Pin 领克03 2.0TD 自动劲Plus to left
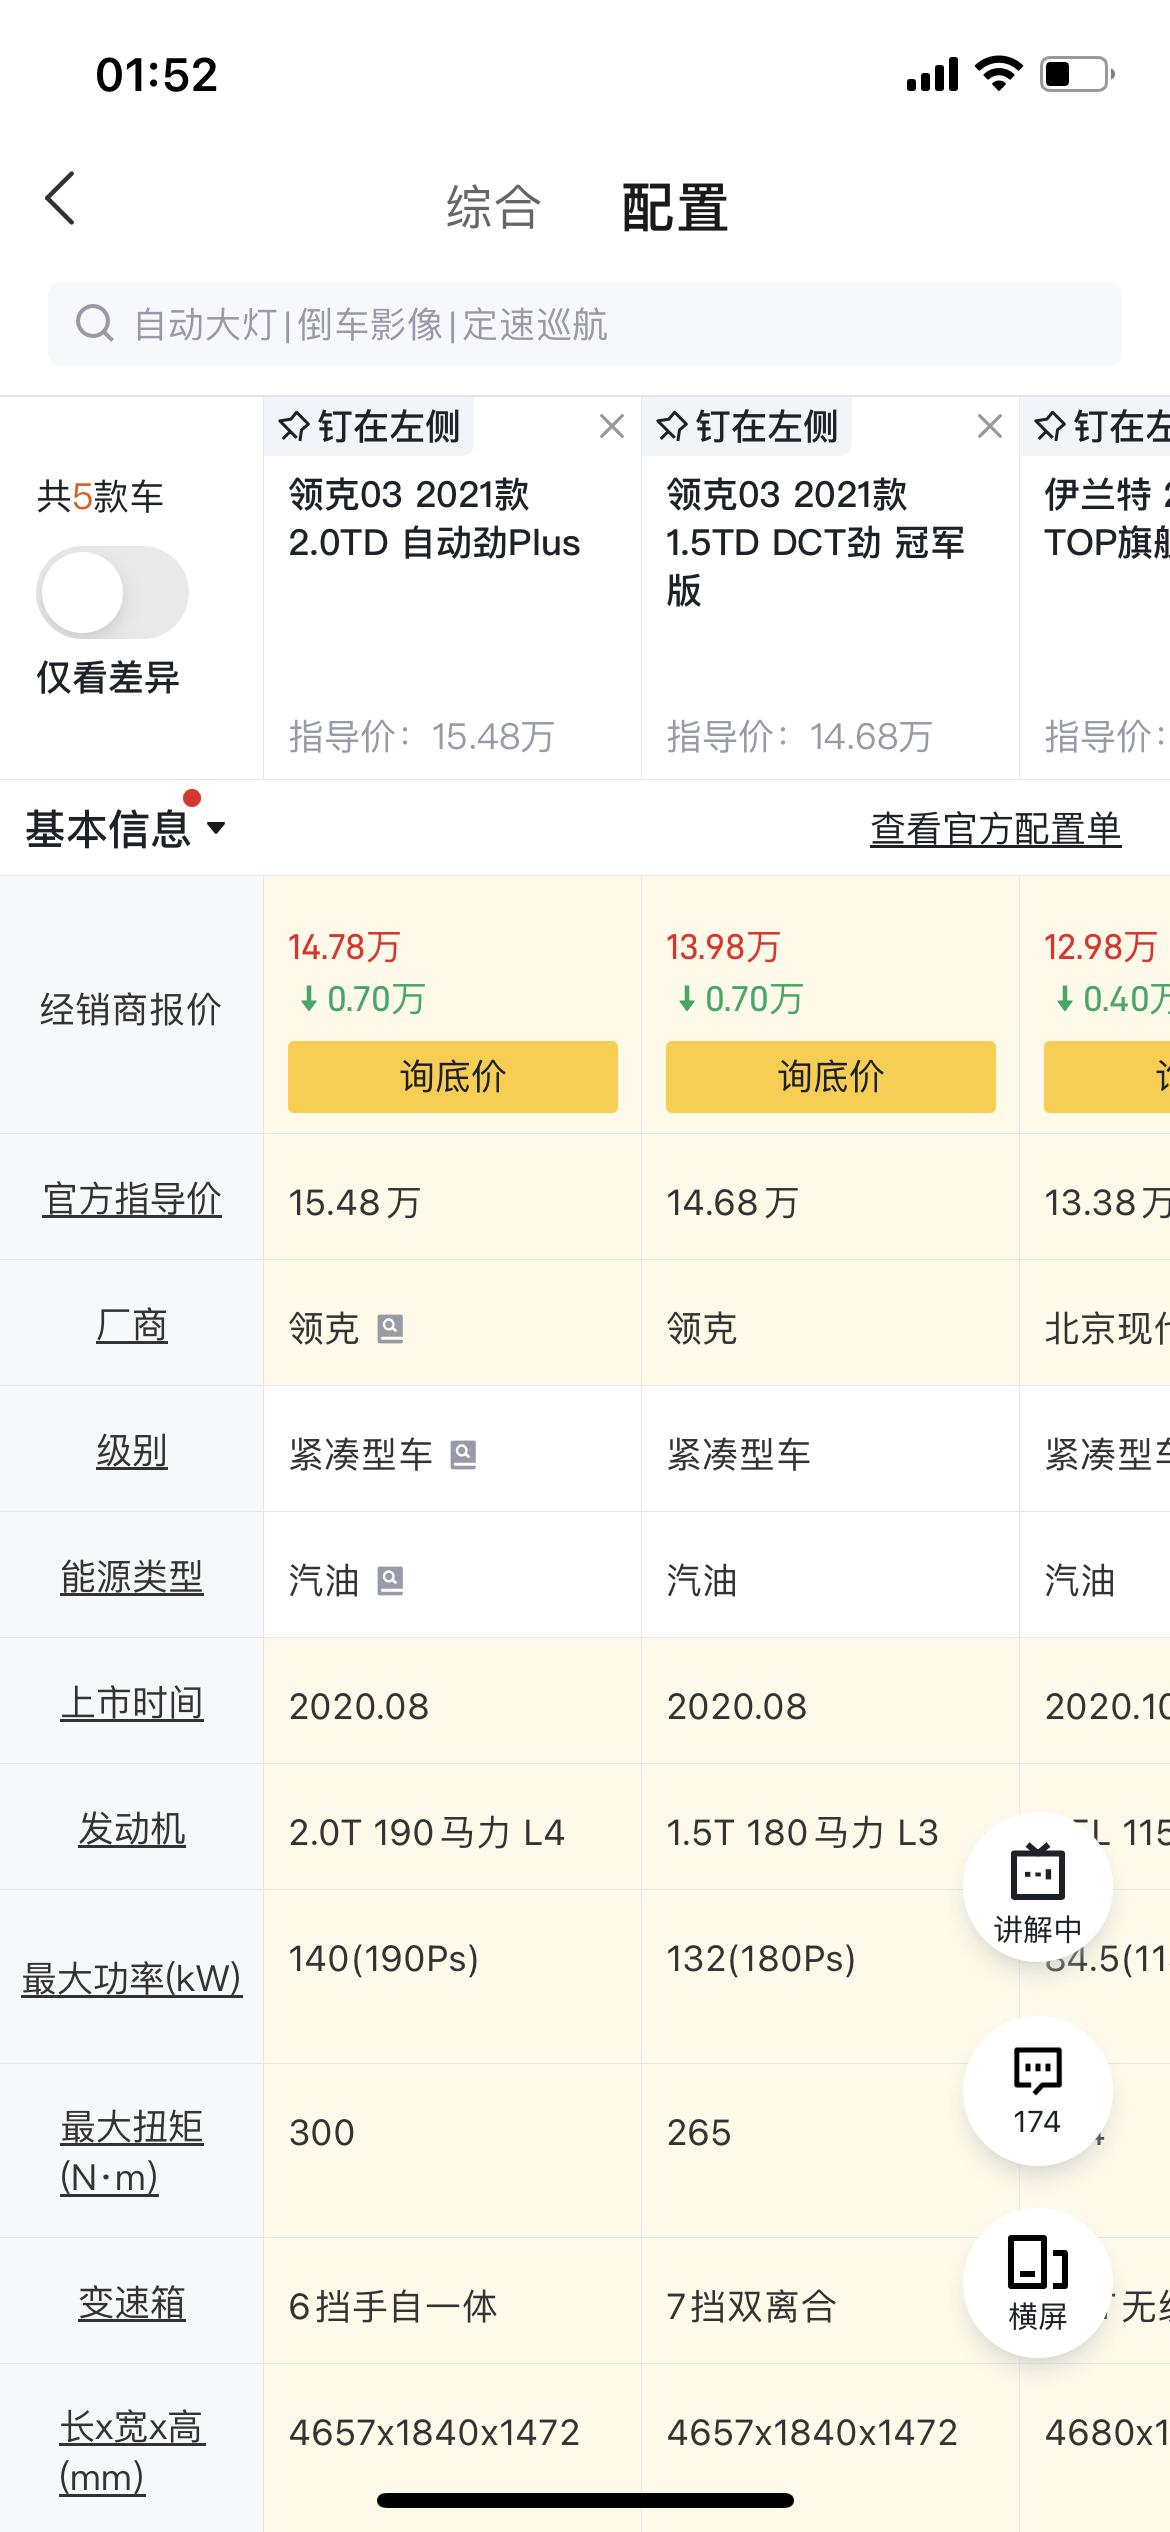Image resolution: width=1170 pixels, height=2532 pixels. (369, 427)
